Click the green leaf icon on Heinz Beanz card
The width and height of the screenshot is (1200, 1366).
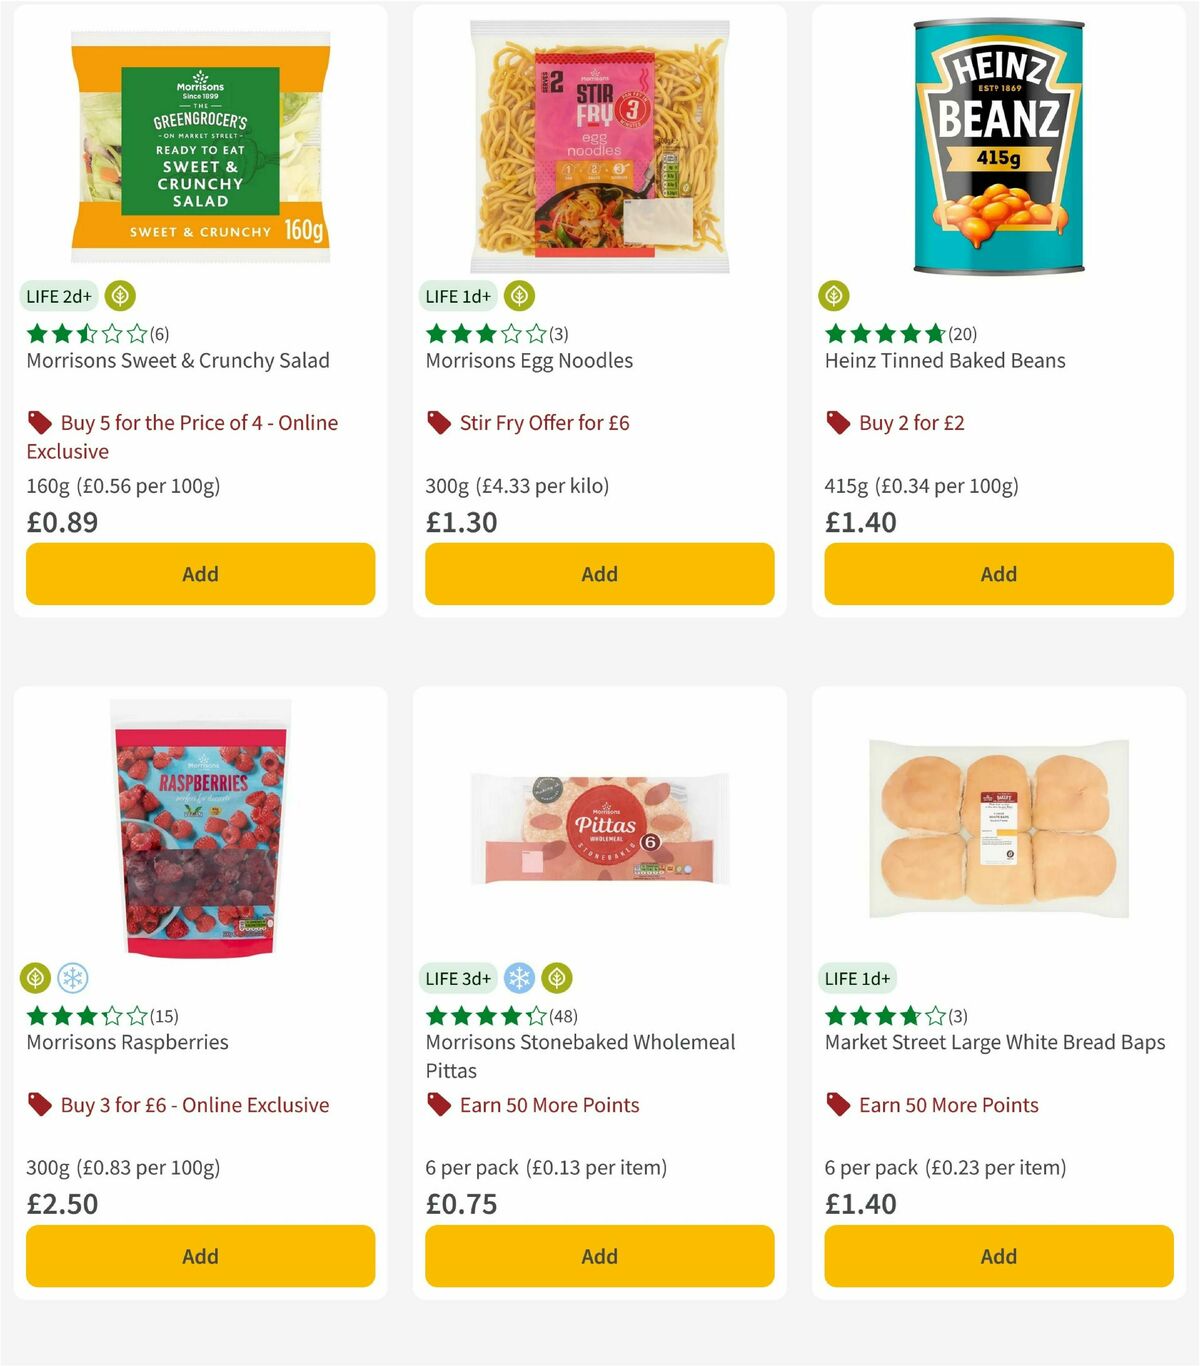(834, 296)
